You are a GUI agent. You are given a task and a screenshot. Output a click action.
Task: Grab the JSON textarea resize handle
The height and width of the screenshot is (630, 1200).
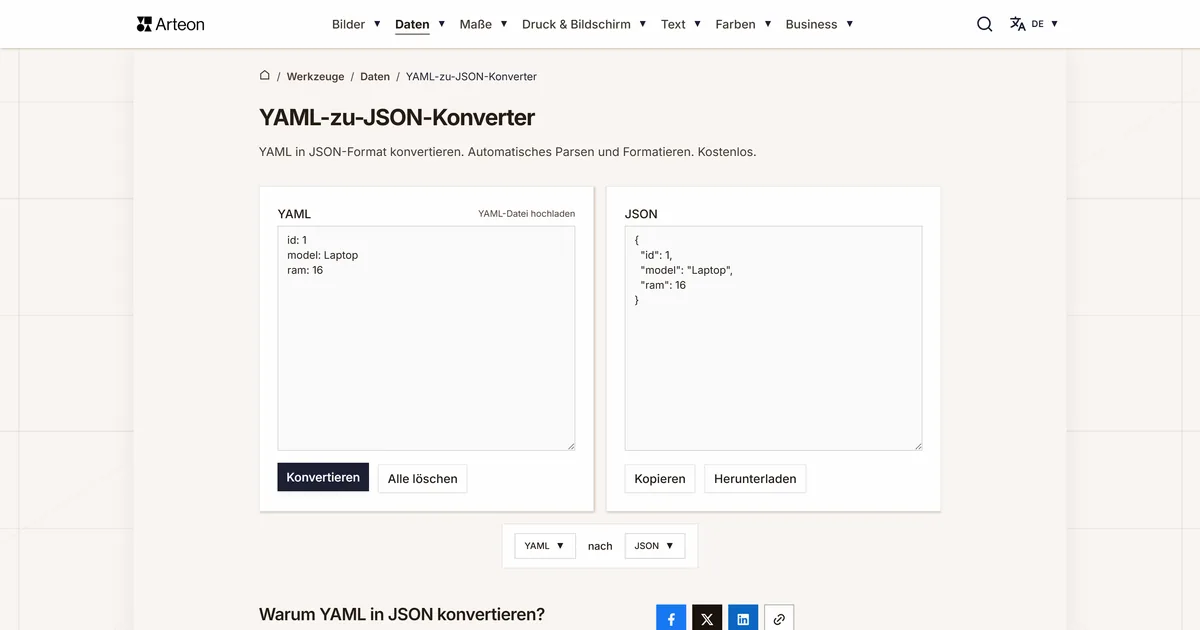click(x=918, y=446)
